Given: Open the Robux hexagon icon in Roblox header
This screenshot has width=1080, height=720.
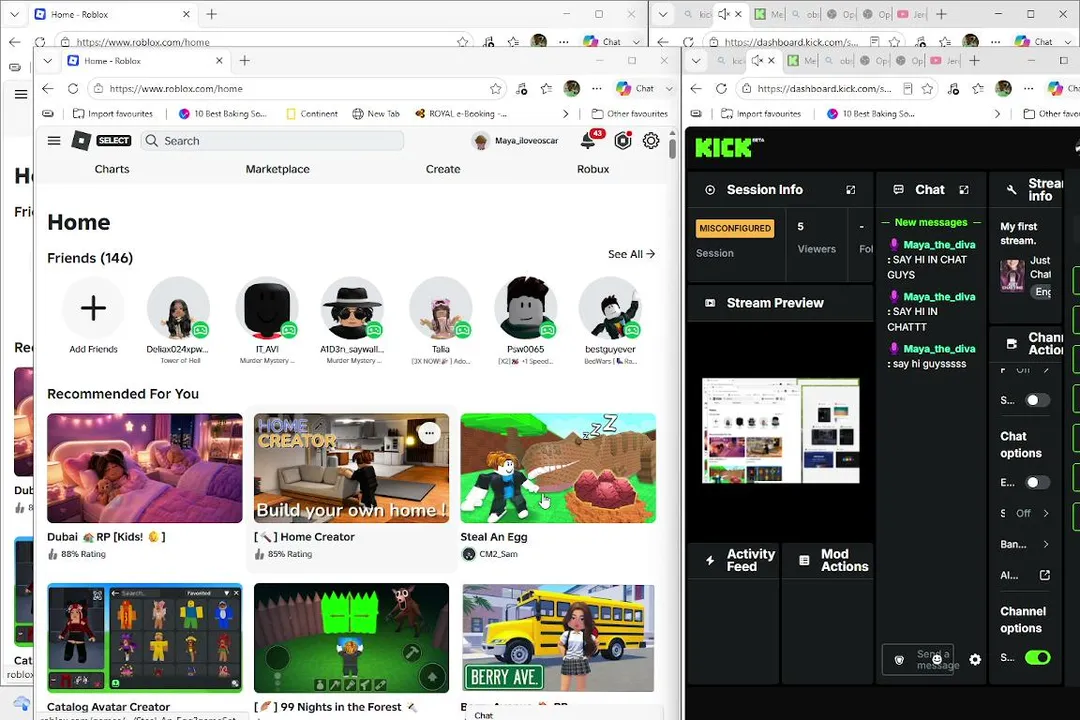Looking at the screenshot, I should pos(623,141).
